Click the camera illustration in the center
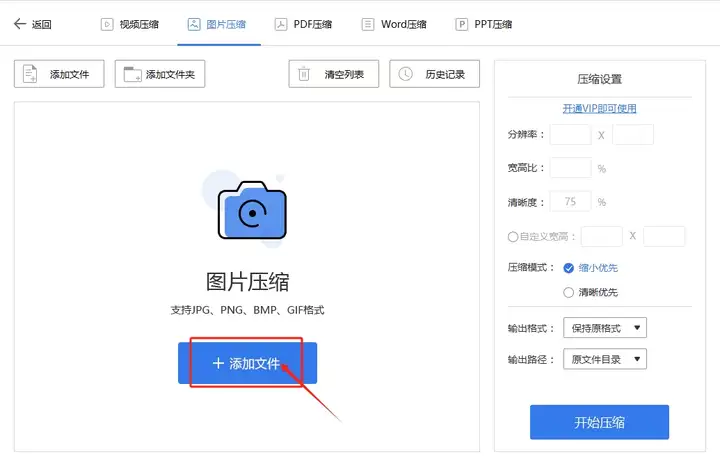 [252, 210]
